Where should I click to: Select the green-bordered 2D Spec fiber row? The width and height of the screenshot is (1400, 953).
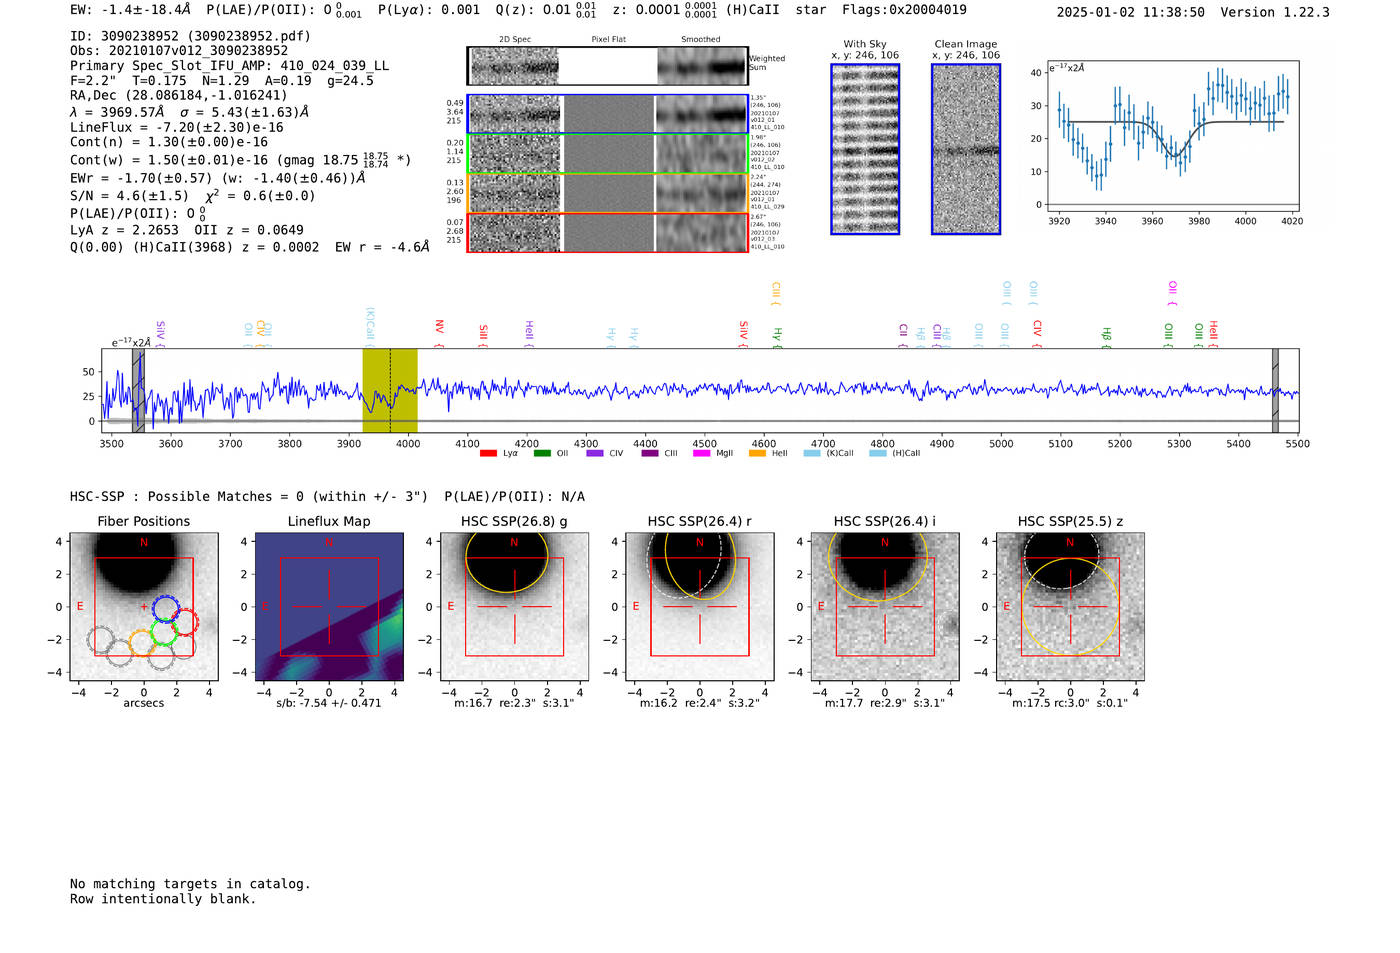607,153
